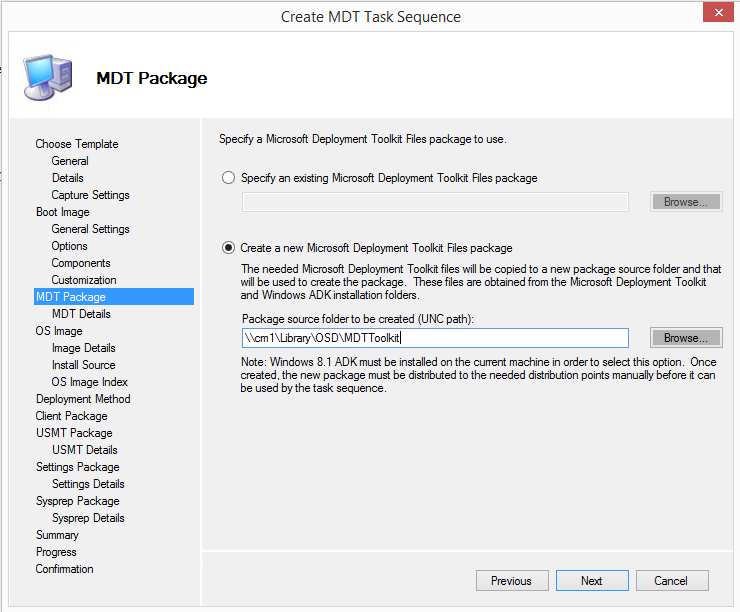This screenshot has width=740, height=612.
Task: Select Image Details step
Action: [x=84, y=348]
